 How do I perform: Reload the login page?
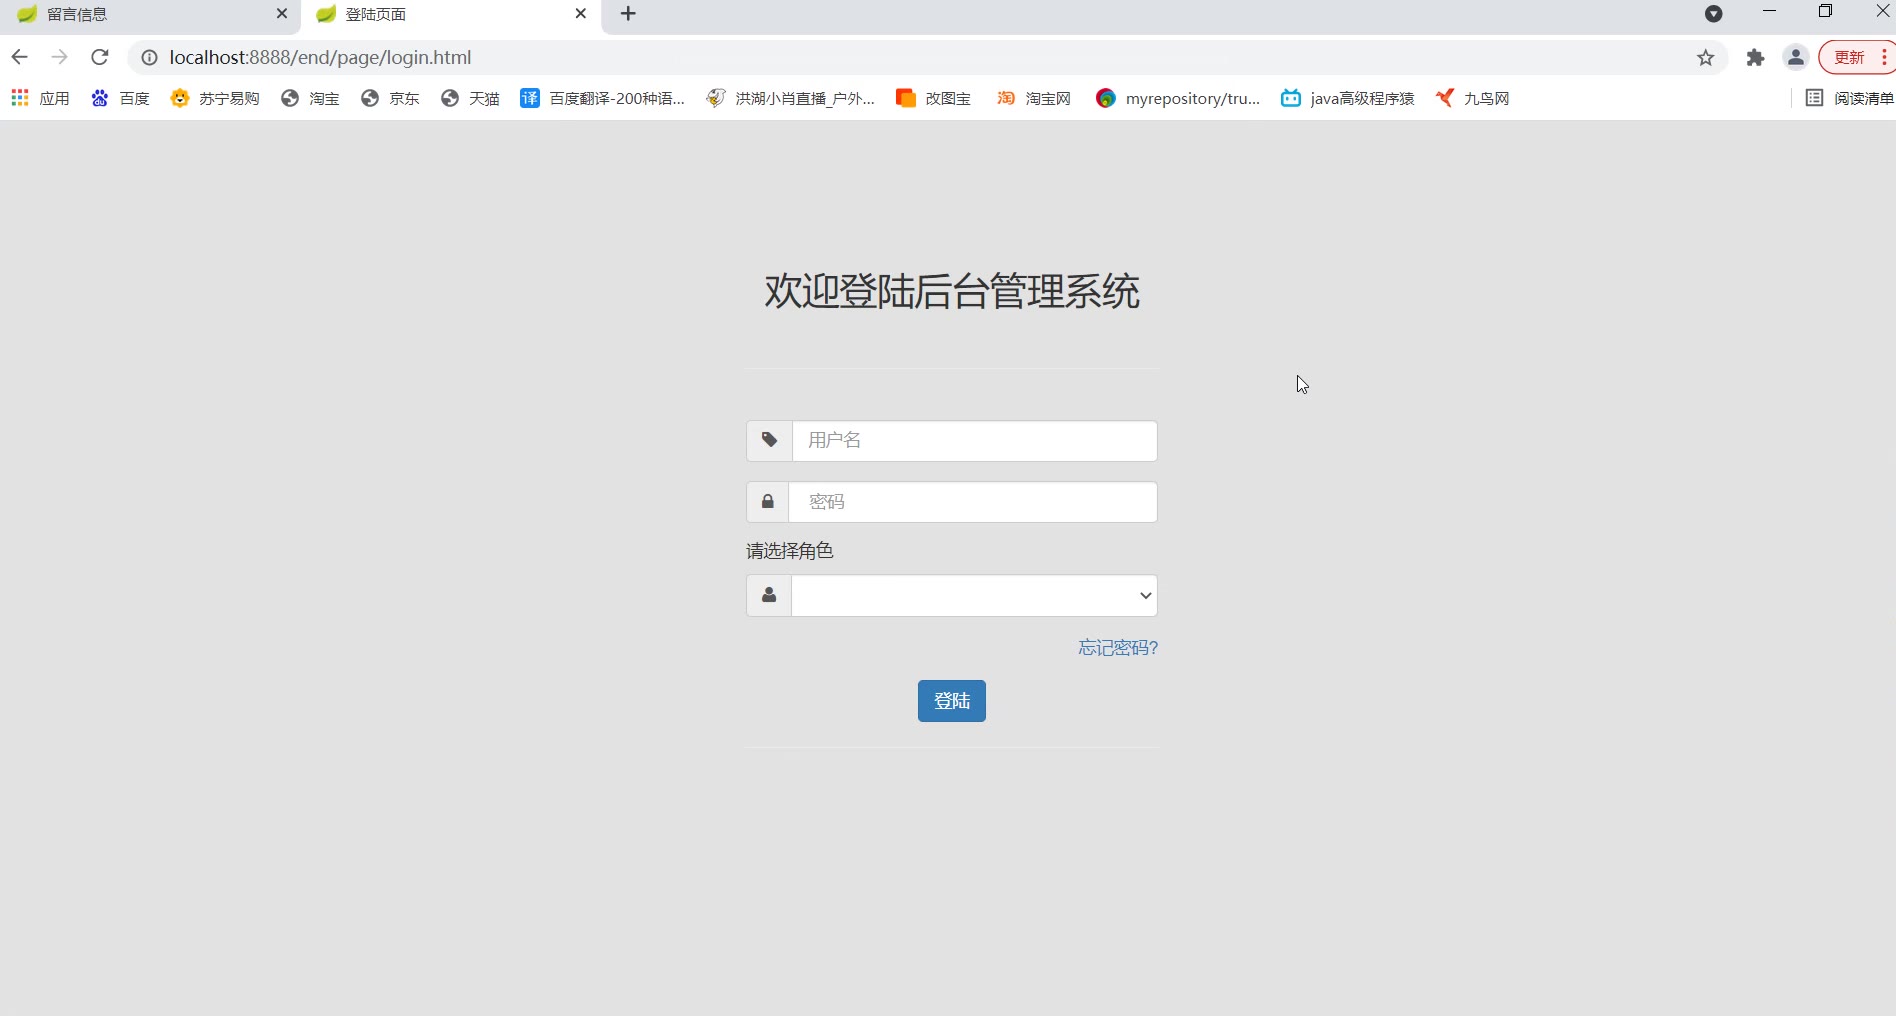tap(99, 57)
